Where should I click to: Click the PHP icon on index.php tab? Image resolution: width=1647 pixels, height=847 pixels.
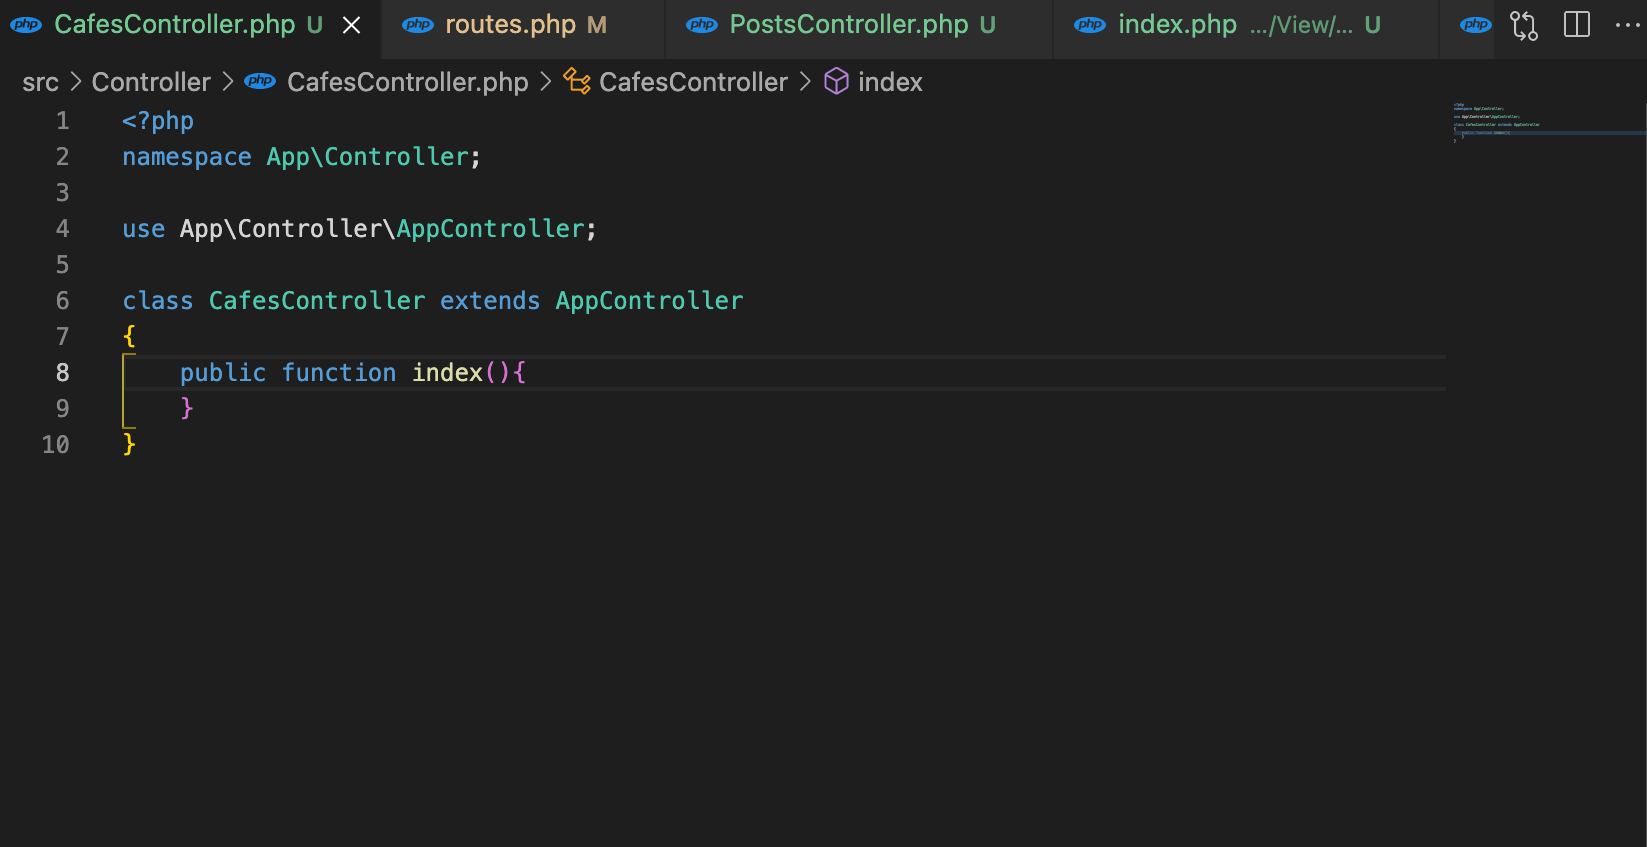(1090, 25)
